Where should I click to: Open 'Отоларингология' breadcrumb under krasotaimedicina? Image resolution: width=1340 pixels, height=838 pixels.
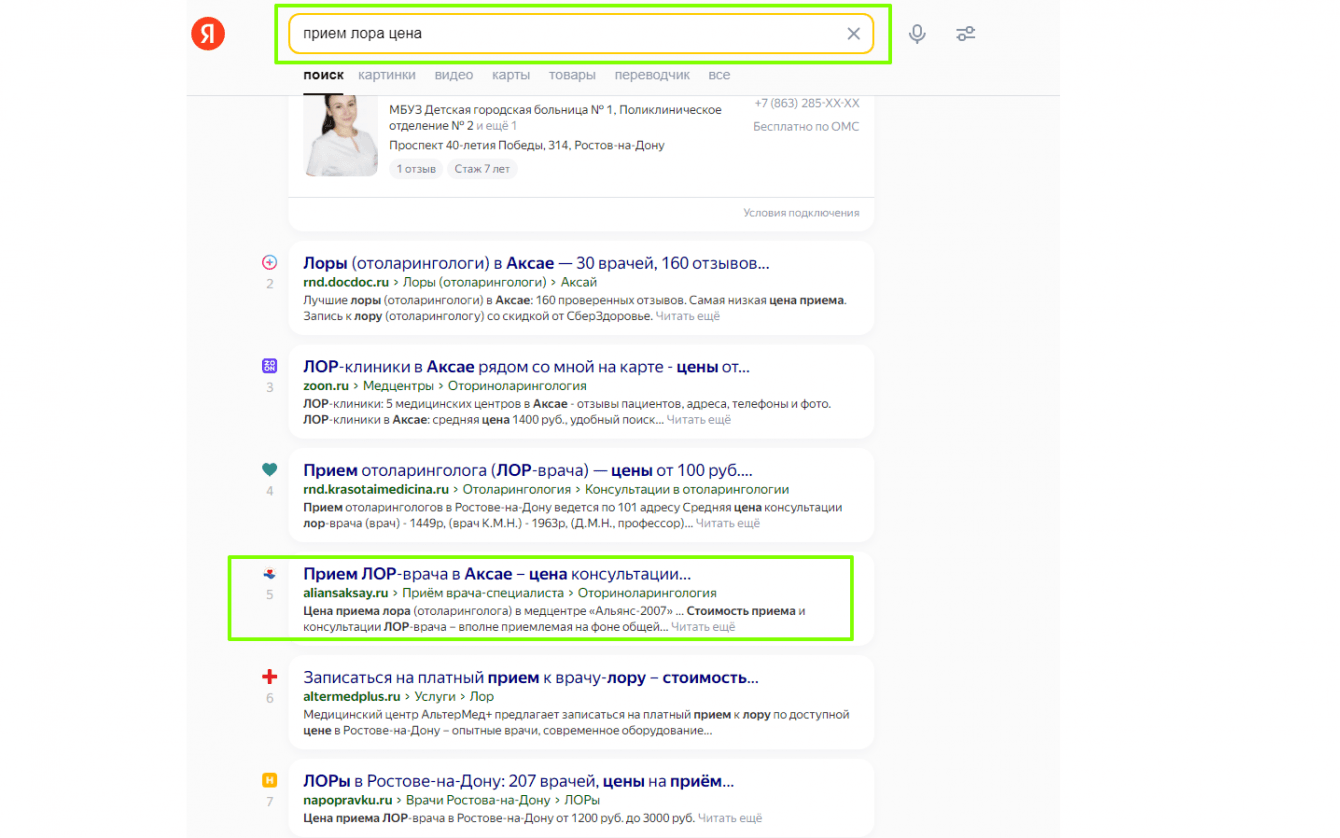coord(516,489)
